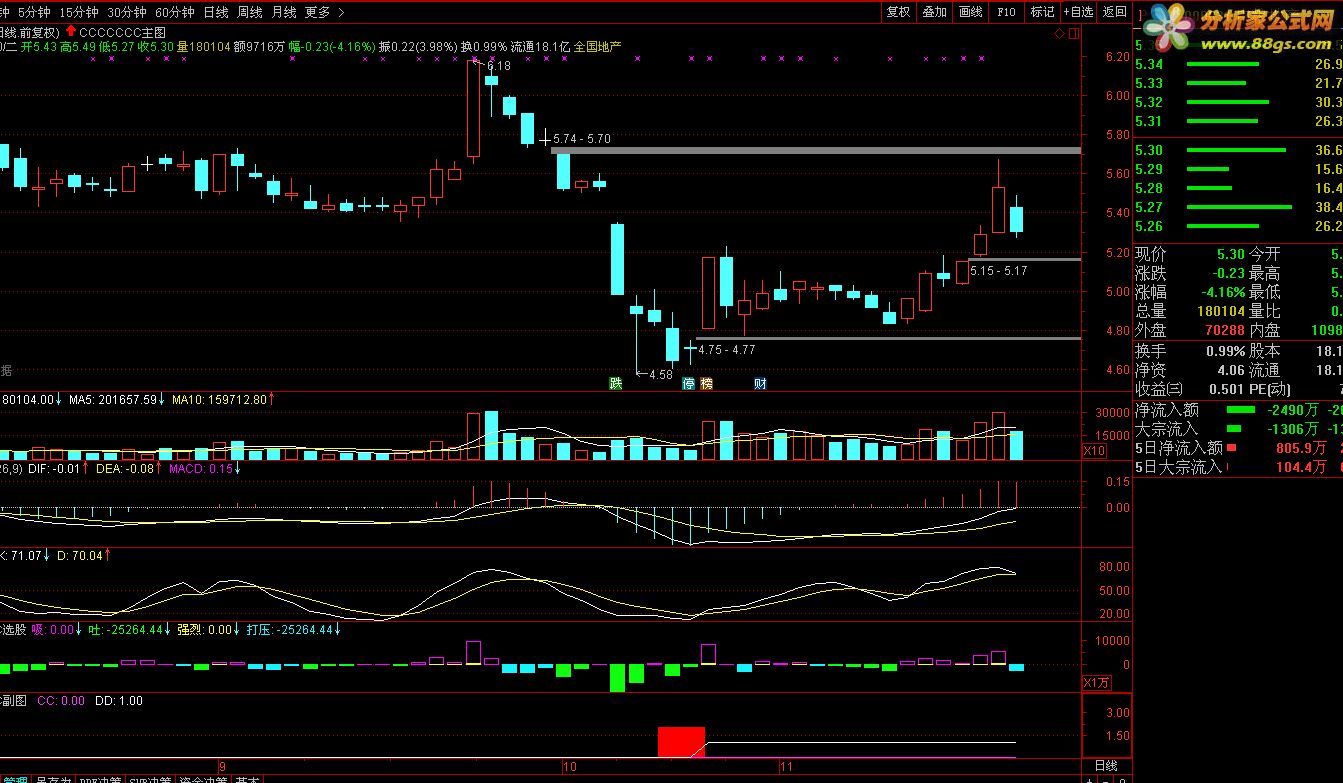Screen dimensions: 1343x783
Task: Select the 5.34 sell price row
Action: coord(1238,64)
